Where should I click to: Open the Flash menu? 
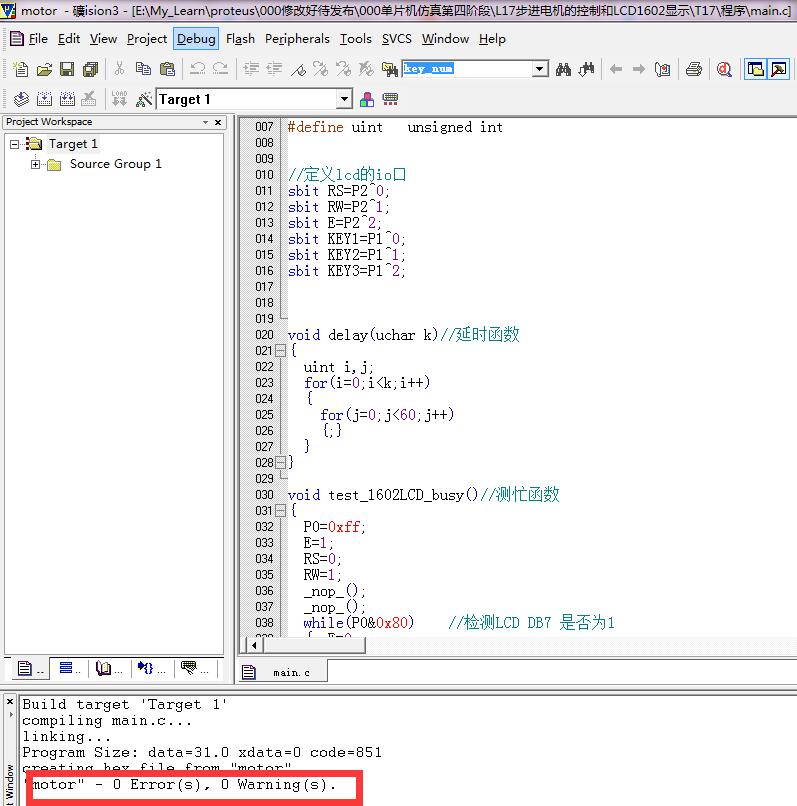point(240,39)
